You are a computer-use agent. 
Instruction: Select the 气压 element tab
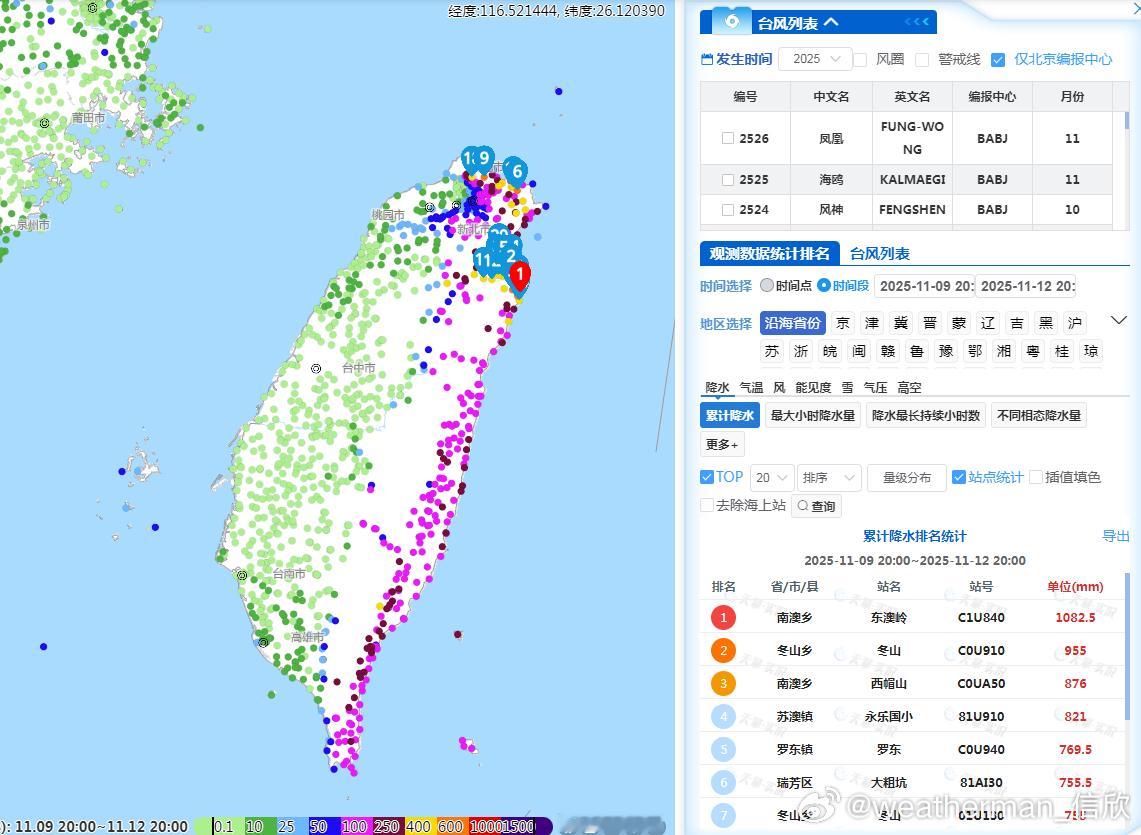point(875,387)
